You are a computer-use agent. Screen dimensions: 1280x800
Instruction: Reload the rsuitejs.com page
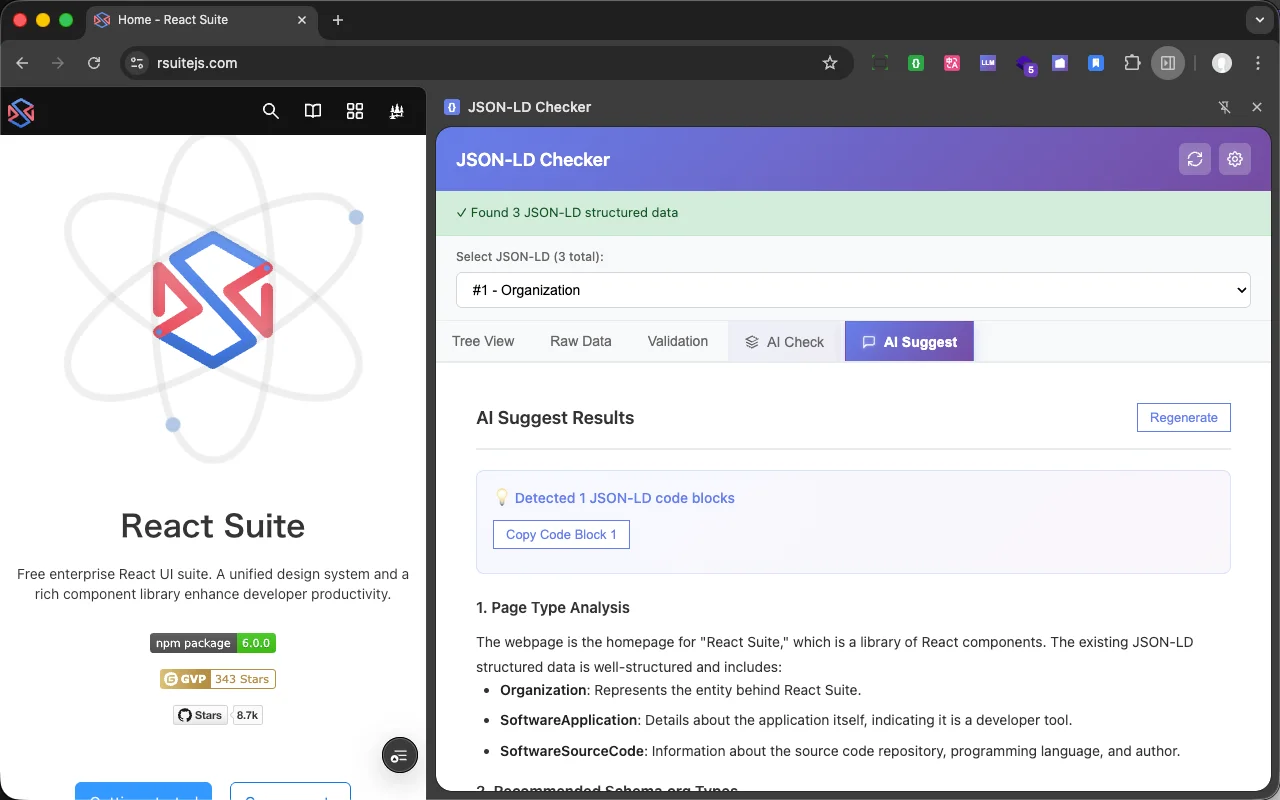(x=94, y=63)
